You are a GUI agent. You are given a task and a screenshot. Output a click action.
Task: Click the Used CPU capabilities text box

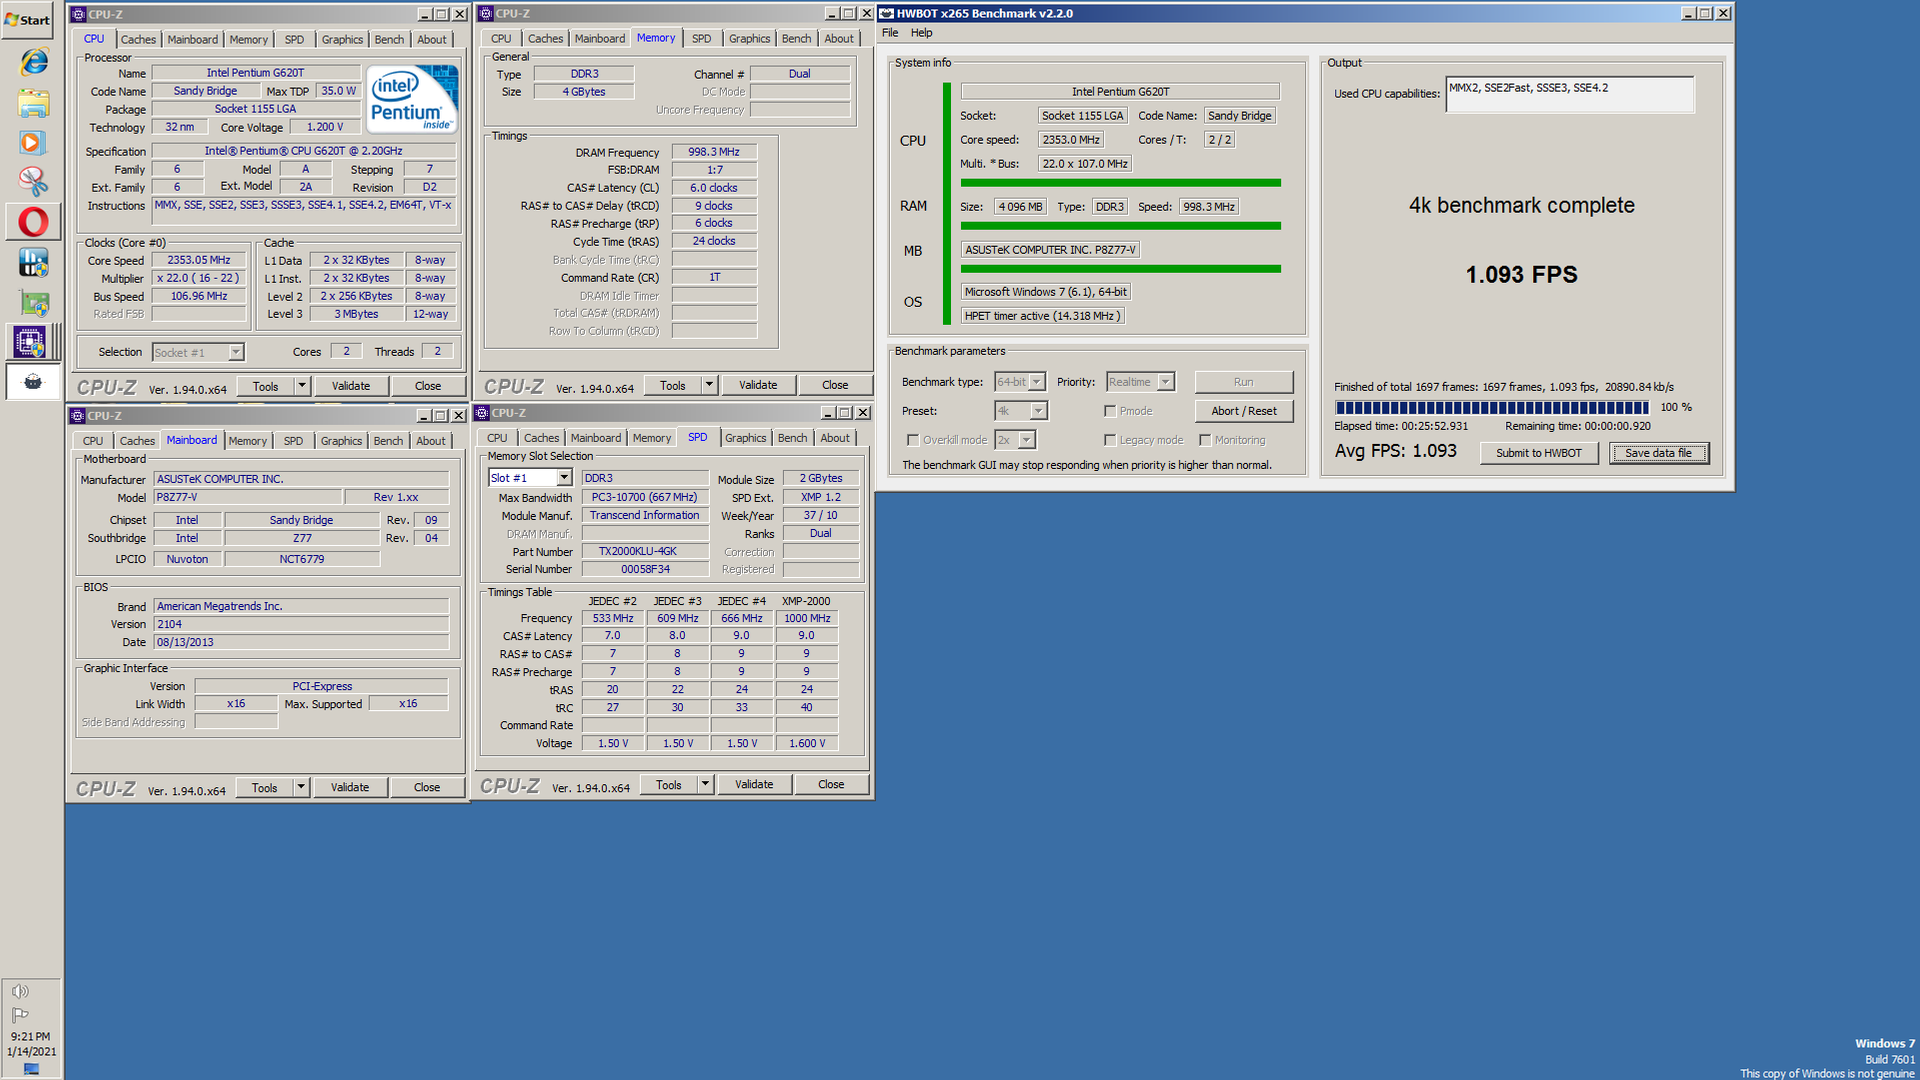click(1569, 94)
